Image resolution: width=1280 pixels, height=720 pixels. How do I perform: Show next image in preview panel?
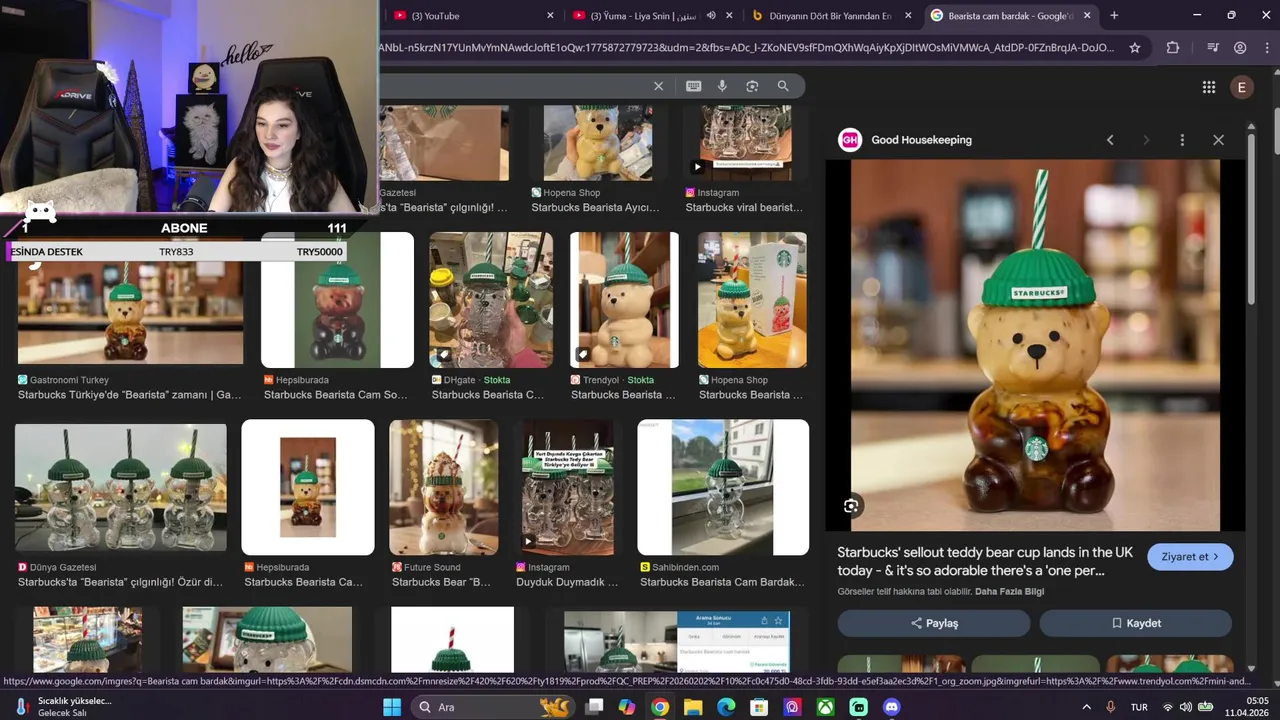pyautogui.click(x=1146, y=140)
